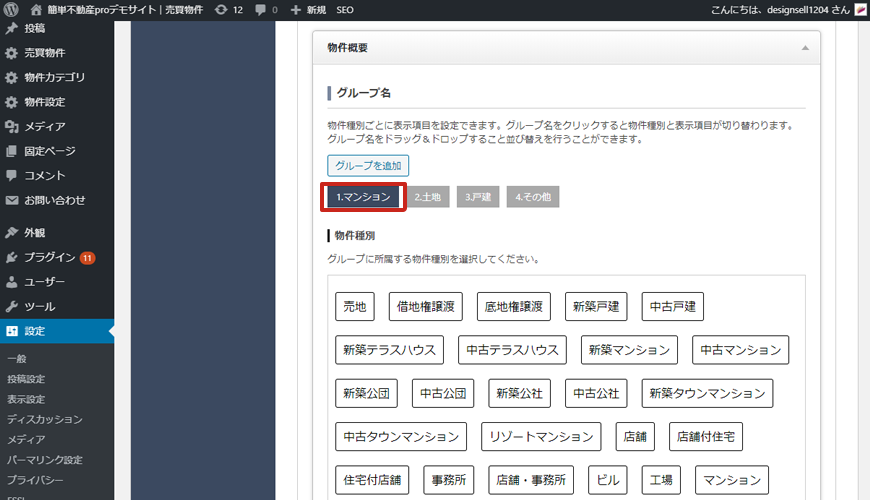Open パーマリンク設定 submenu link
Image resolution: width=870 pixels, height=500 pixels.
(44, 460)
